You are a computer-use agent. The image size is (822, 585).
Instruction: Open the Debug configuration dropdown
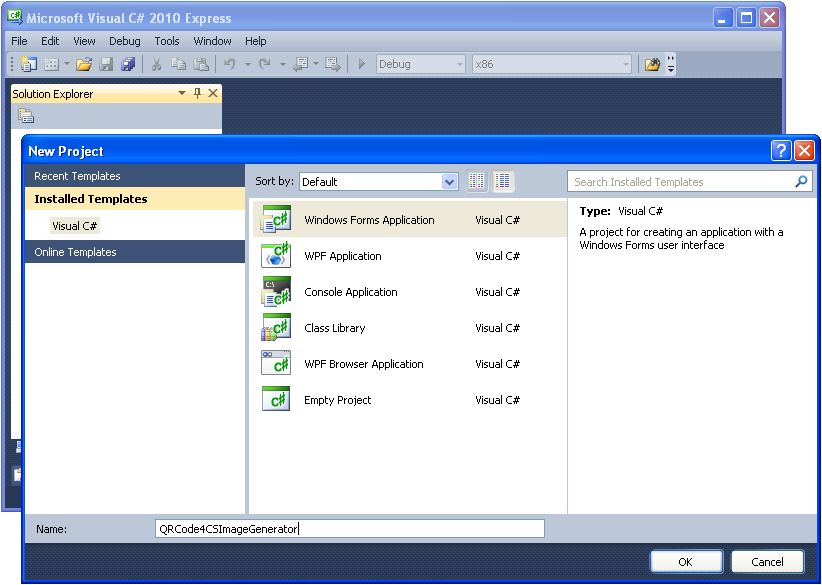pyautogui.click(x=420, y=64)
